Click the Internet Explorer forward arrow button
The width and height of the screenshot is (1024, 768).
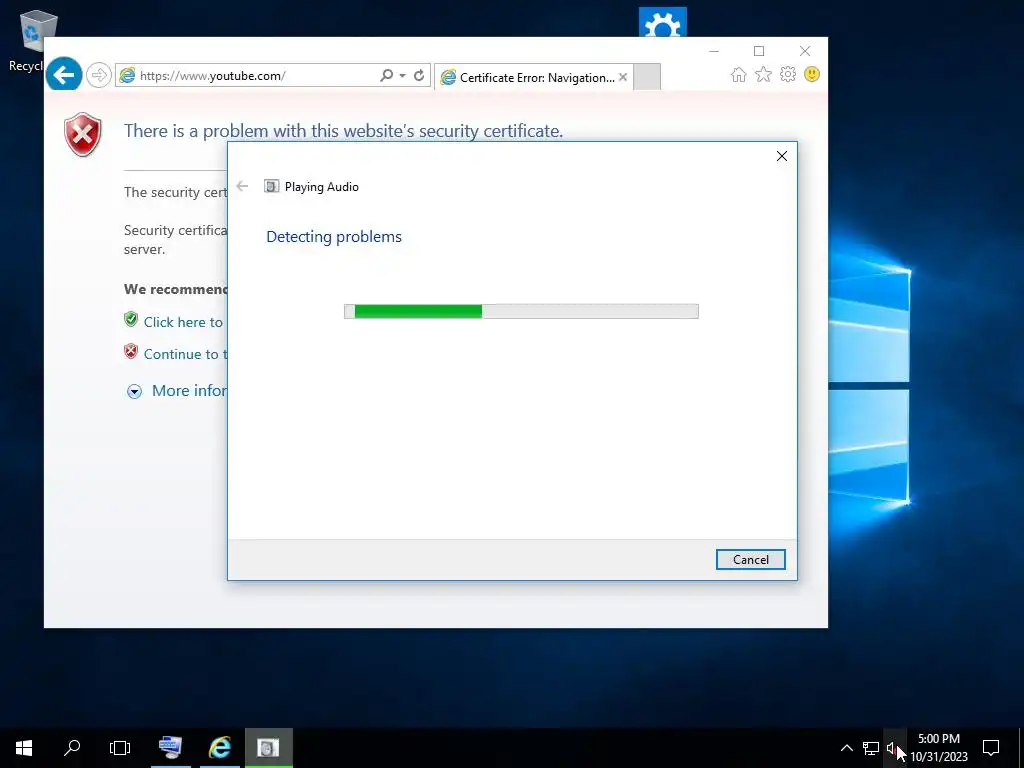pos(99,75)
